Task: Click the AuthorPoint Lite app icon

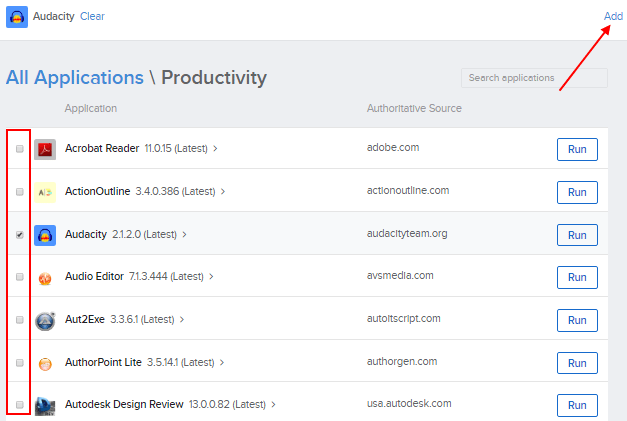Action: click(x=45, y=363)
